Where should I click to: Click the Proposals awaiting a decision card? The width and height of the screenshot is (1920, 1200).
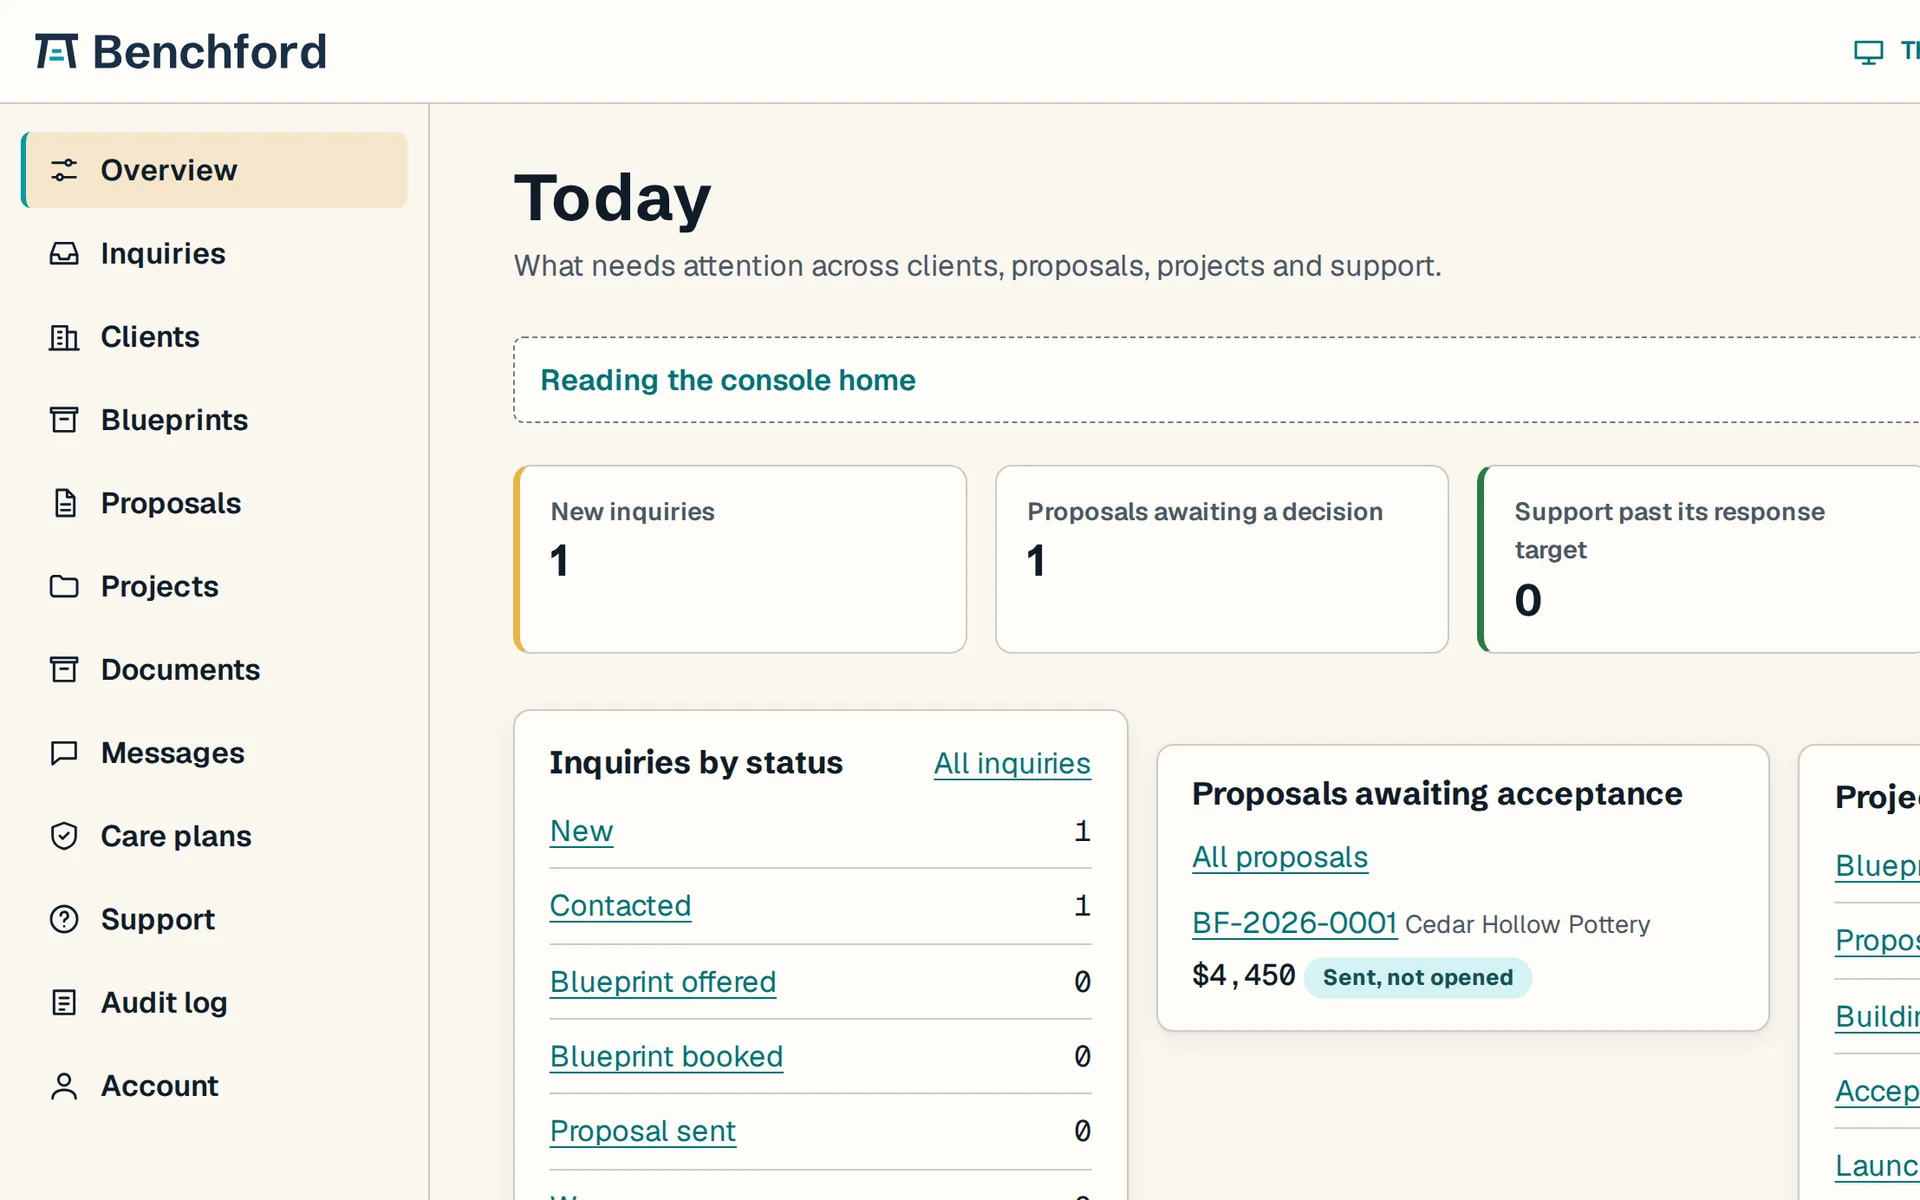point(1222,559)
